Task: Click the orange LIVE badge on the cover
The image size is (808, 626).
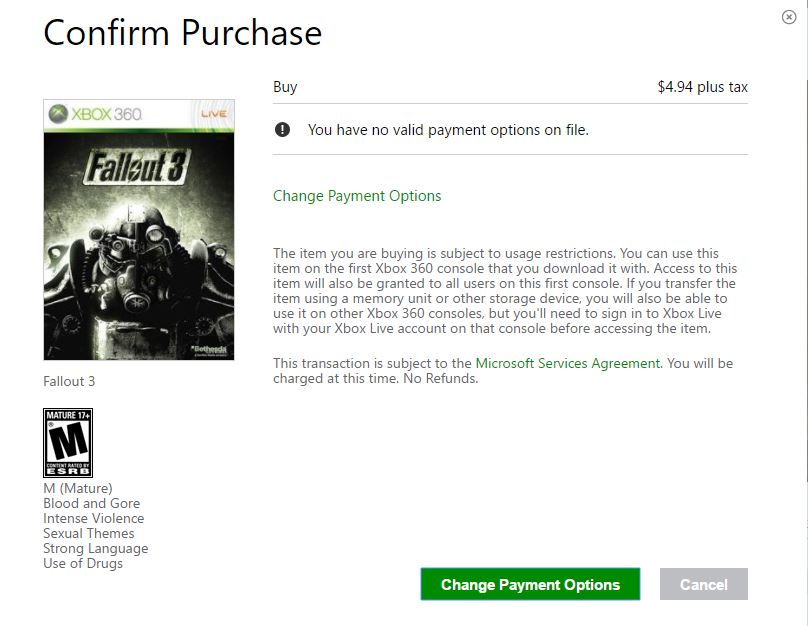Action: pyautogui.click(x=214, y=114)
